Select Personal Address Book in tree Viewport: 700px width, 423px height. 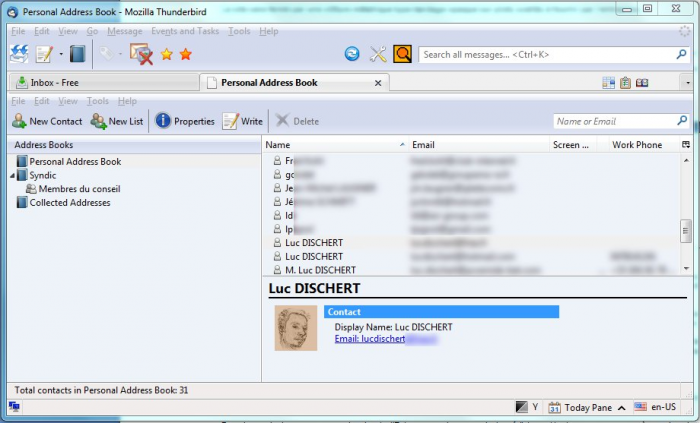tap(75, 162)
